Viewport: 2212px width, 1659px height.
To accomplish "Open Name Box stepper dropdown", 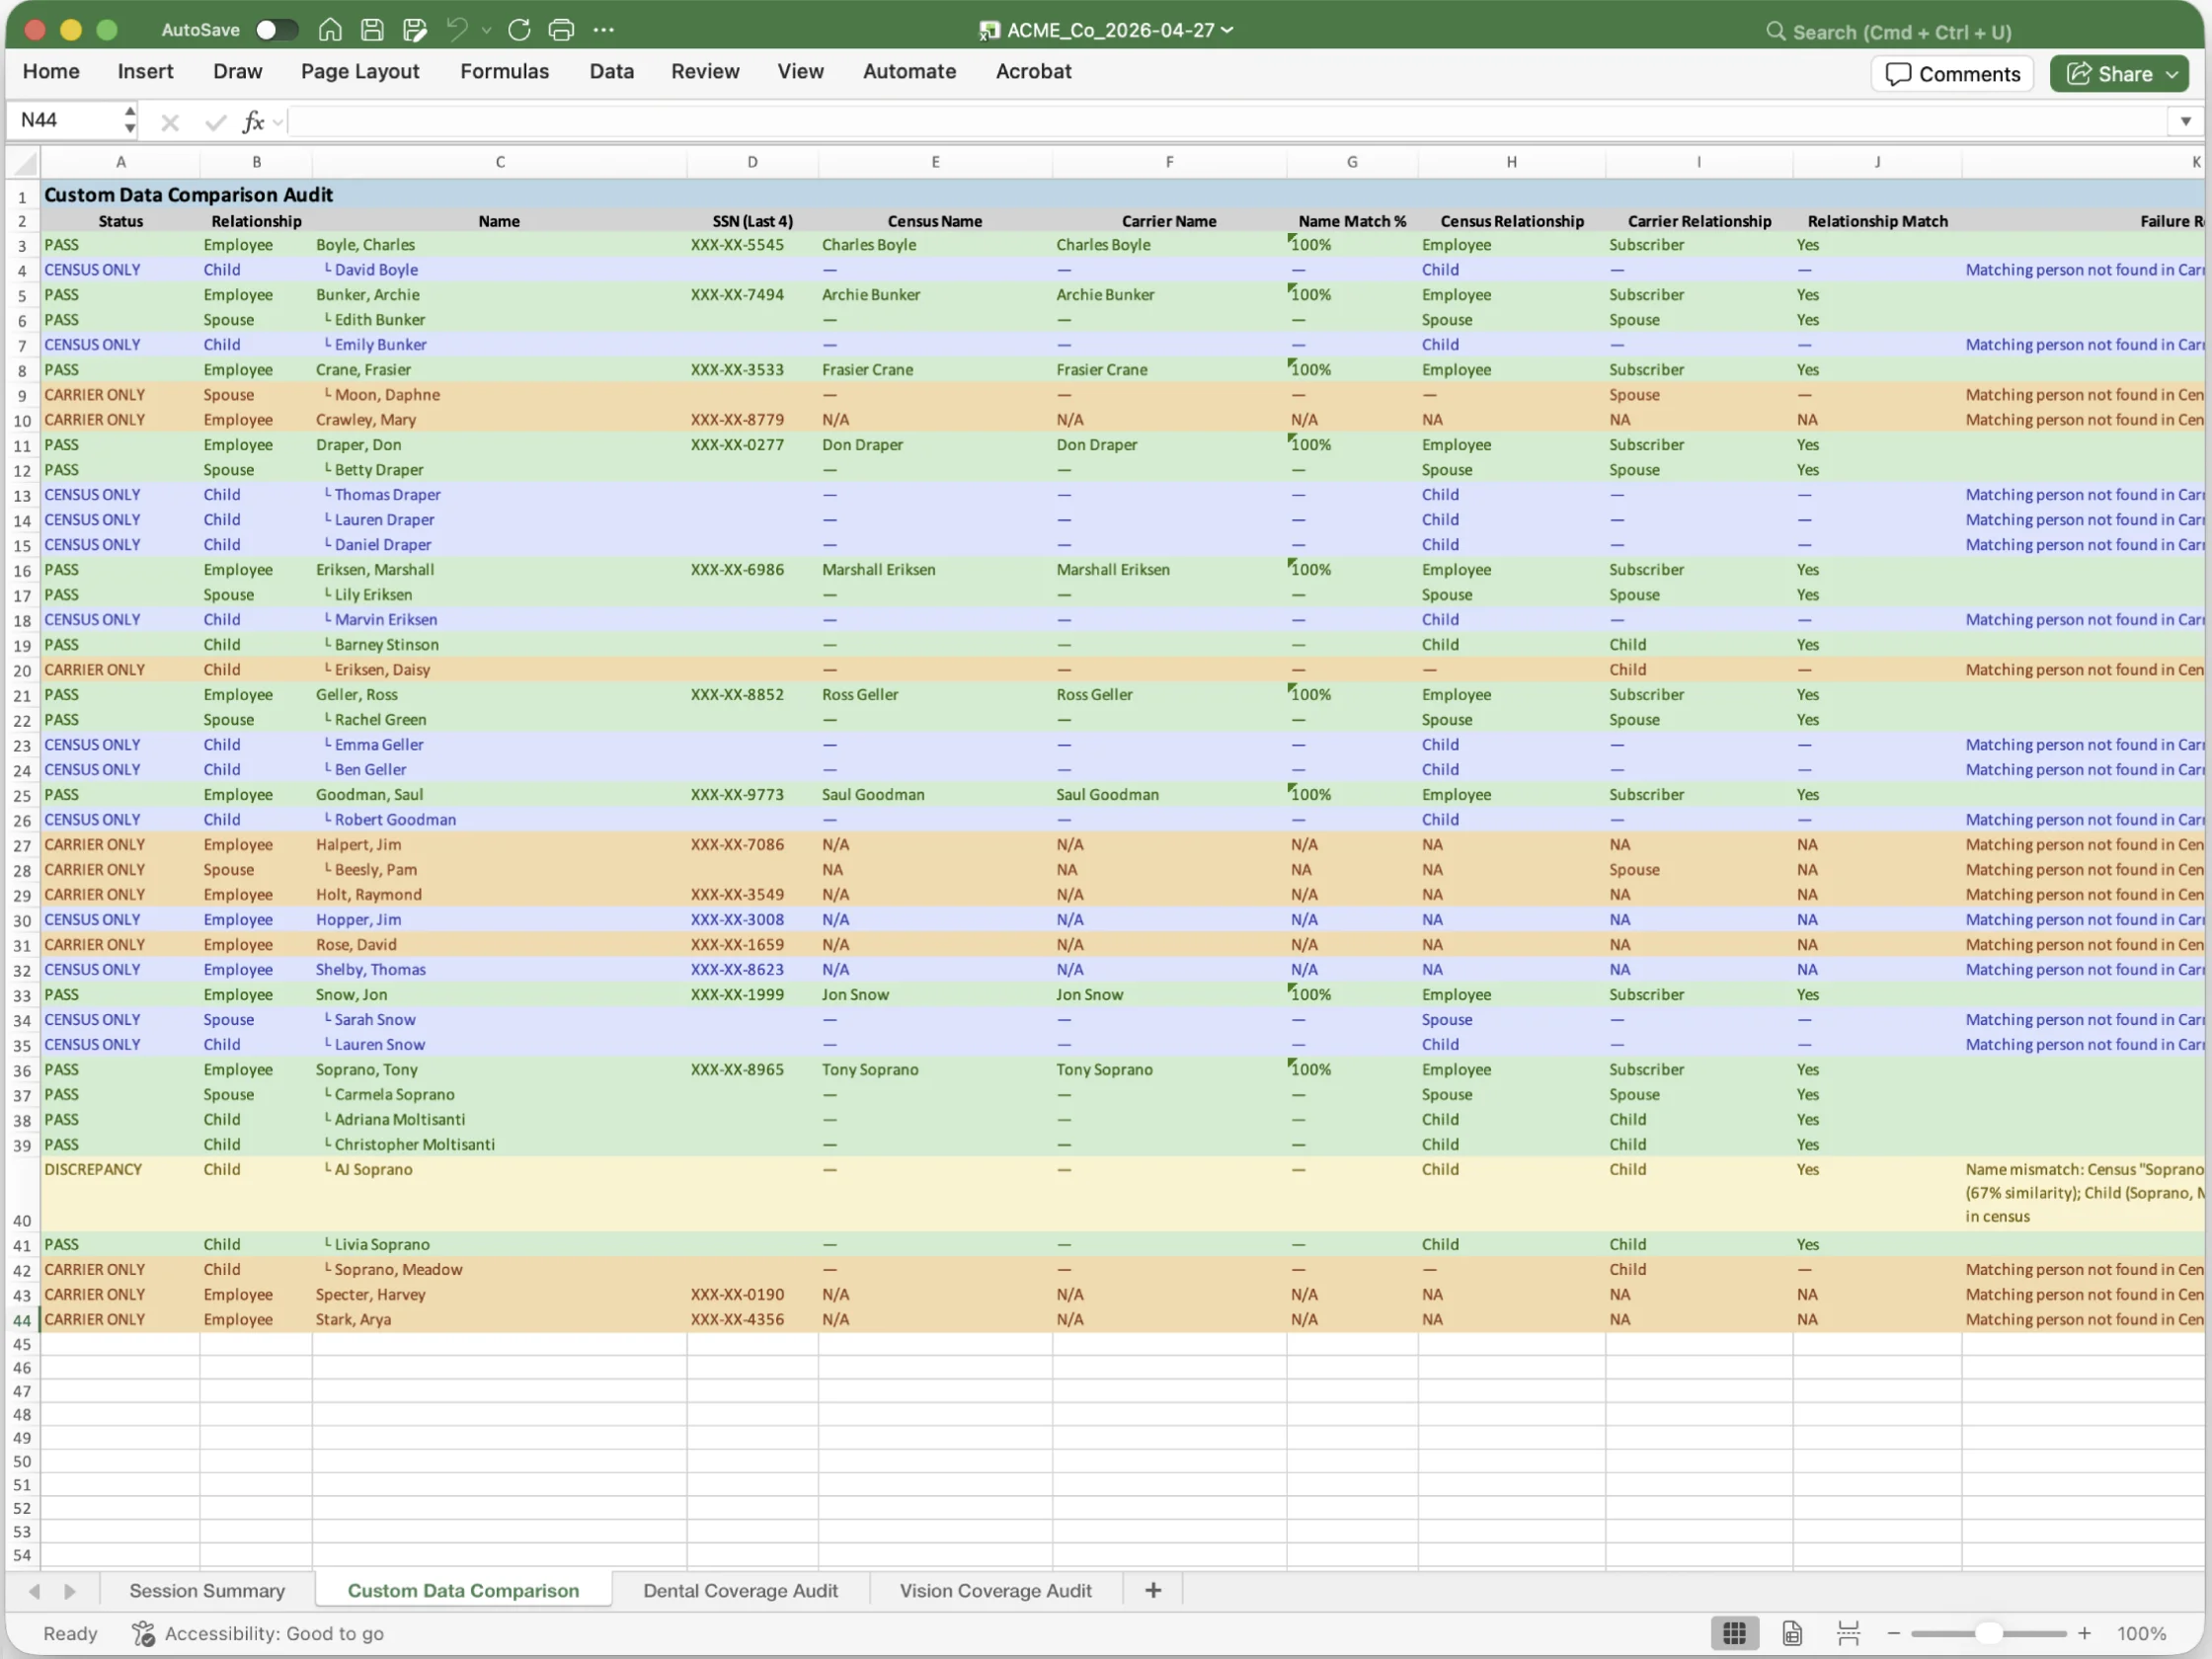I will 129,121.
